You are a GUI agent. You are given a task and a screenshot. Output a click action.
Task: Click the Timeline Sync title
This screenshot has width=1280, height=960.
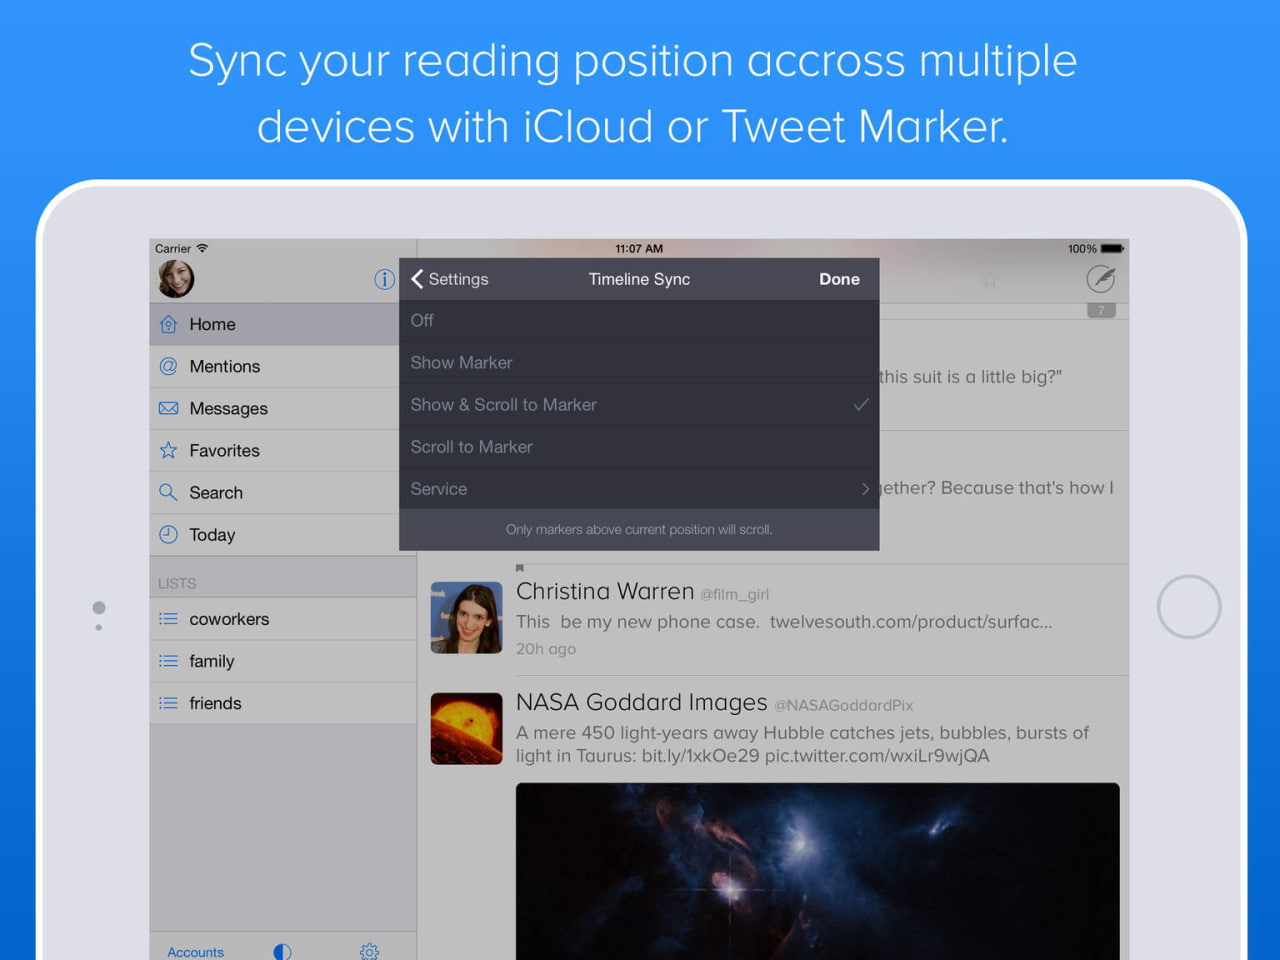[639, 279]
